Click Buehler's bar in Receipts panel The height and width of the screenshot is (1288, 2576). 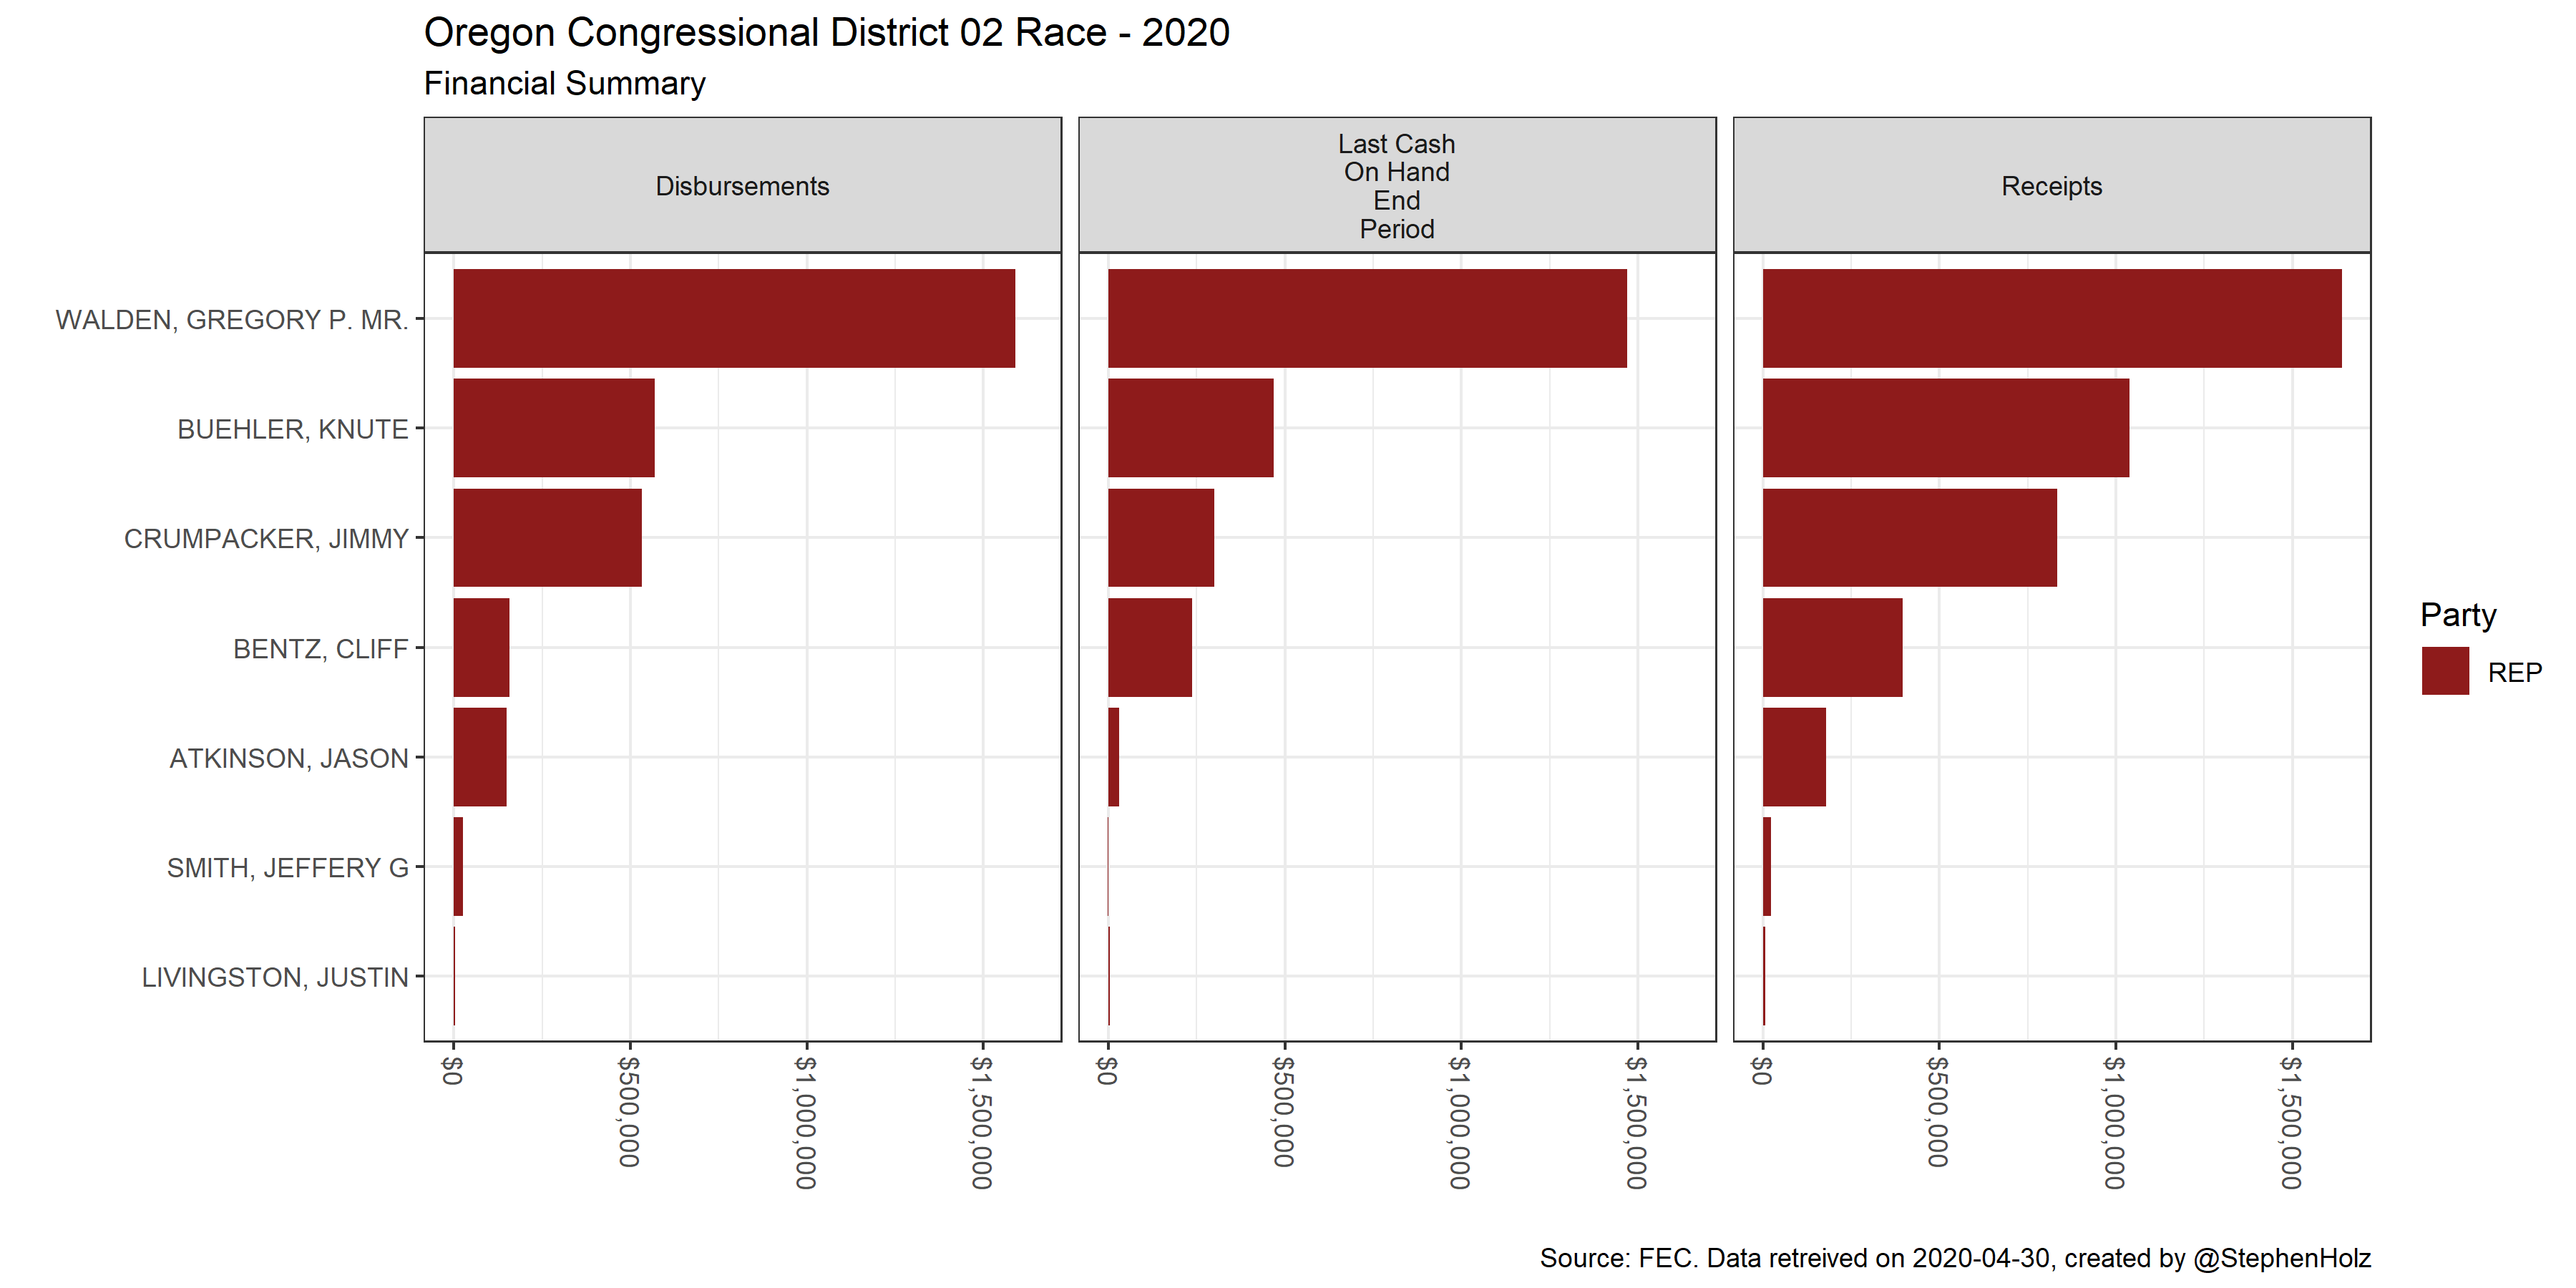(x=1945, y=428)
